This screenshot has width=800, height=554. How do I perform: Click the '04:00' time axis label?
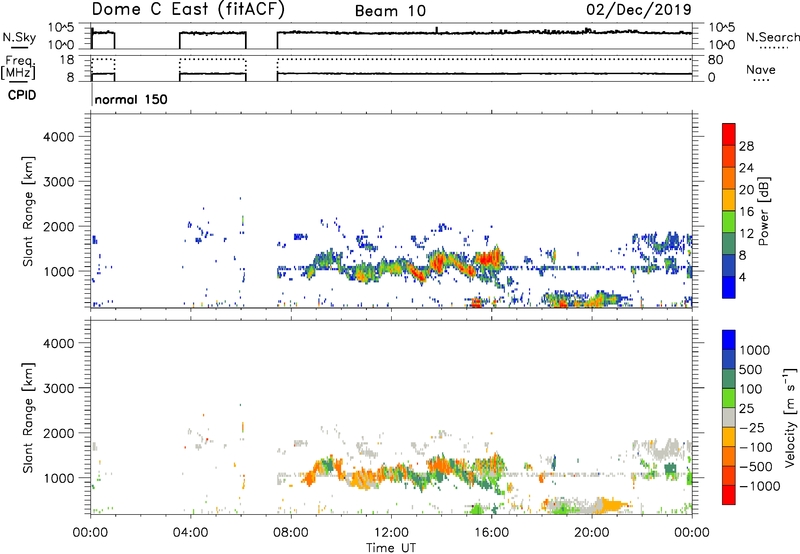[x=191, y=533]
